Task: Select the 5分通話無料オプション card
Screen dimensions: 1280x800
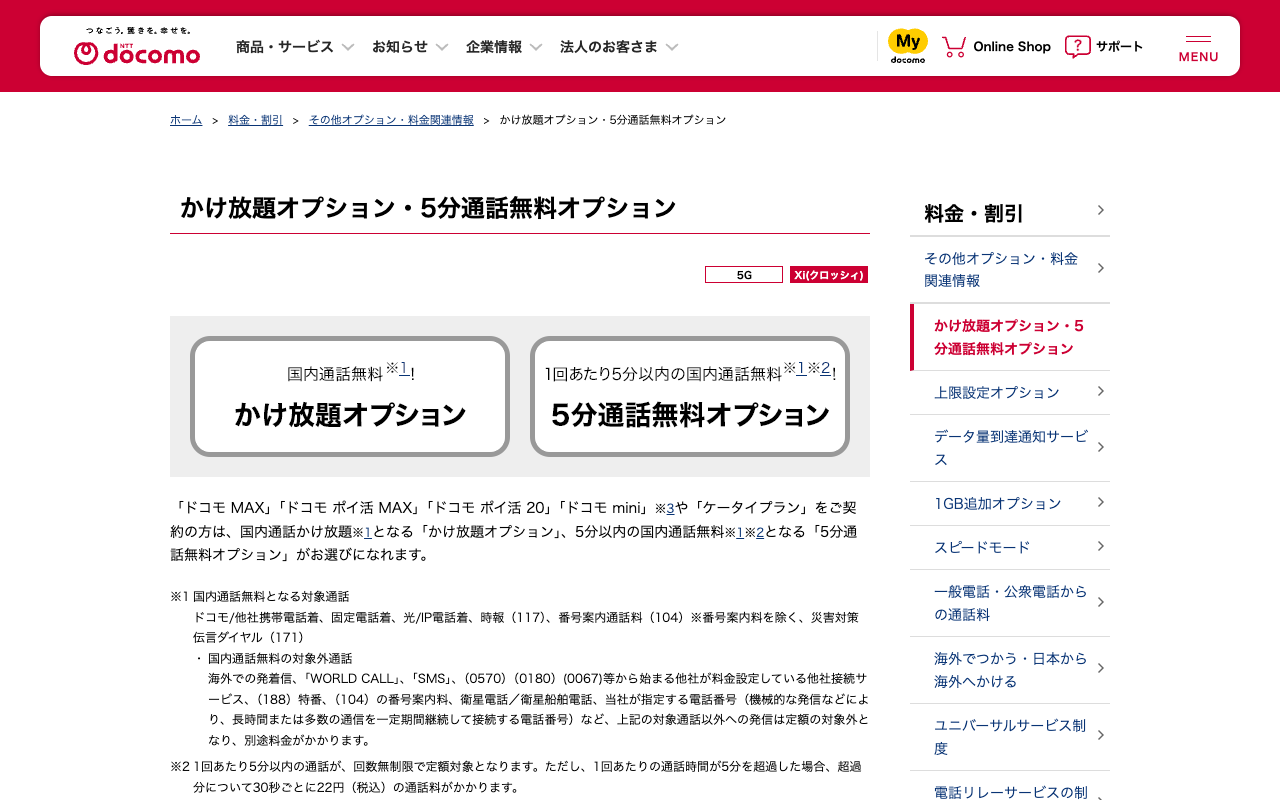Action: (x=690, y=396)
